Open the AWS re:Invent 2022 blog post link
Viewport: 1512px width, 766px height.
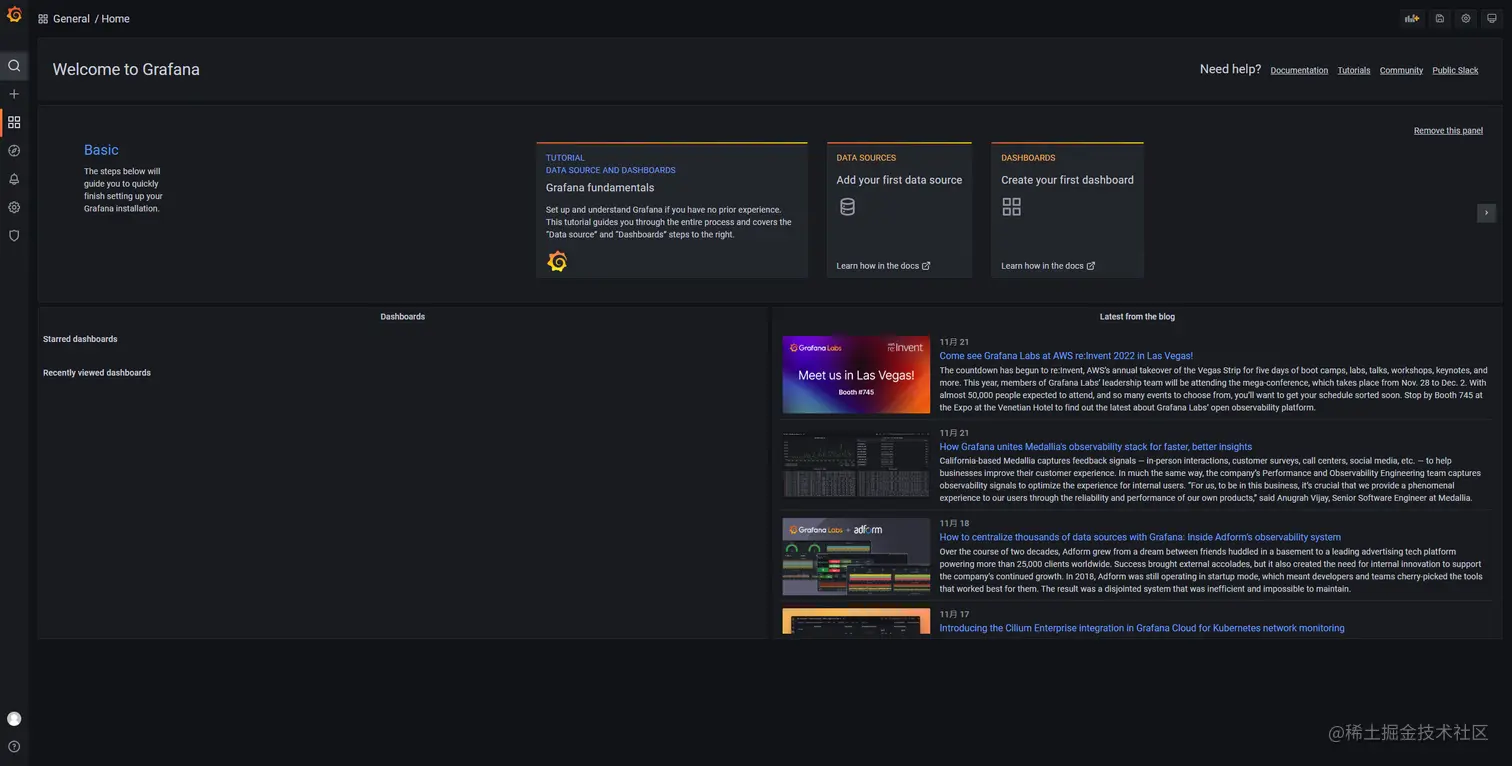coord(1066,356)
